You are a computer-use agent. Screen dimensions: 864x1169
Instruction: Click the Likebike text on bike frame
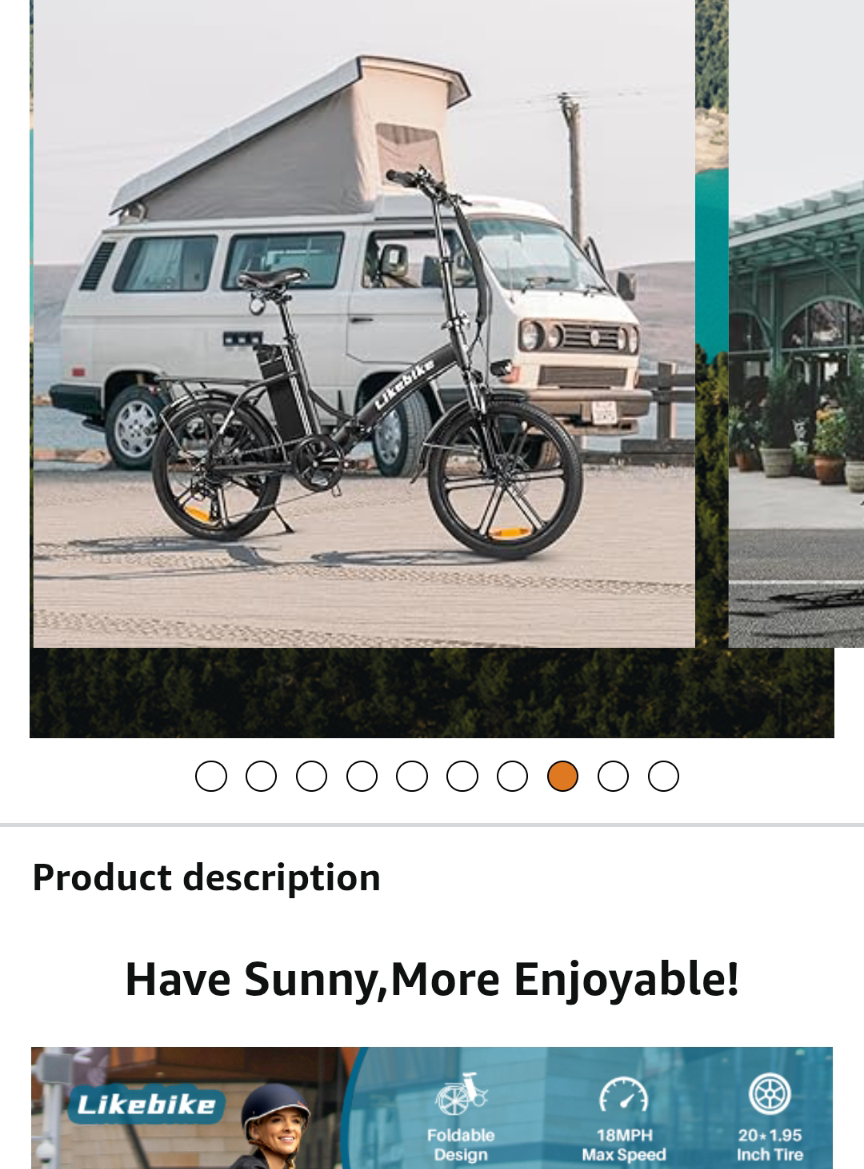403,385
